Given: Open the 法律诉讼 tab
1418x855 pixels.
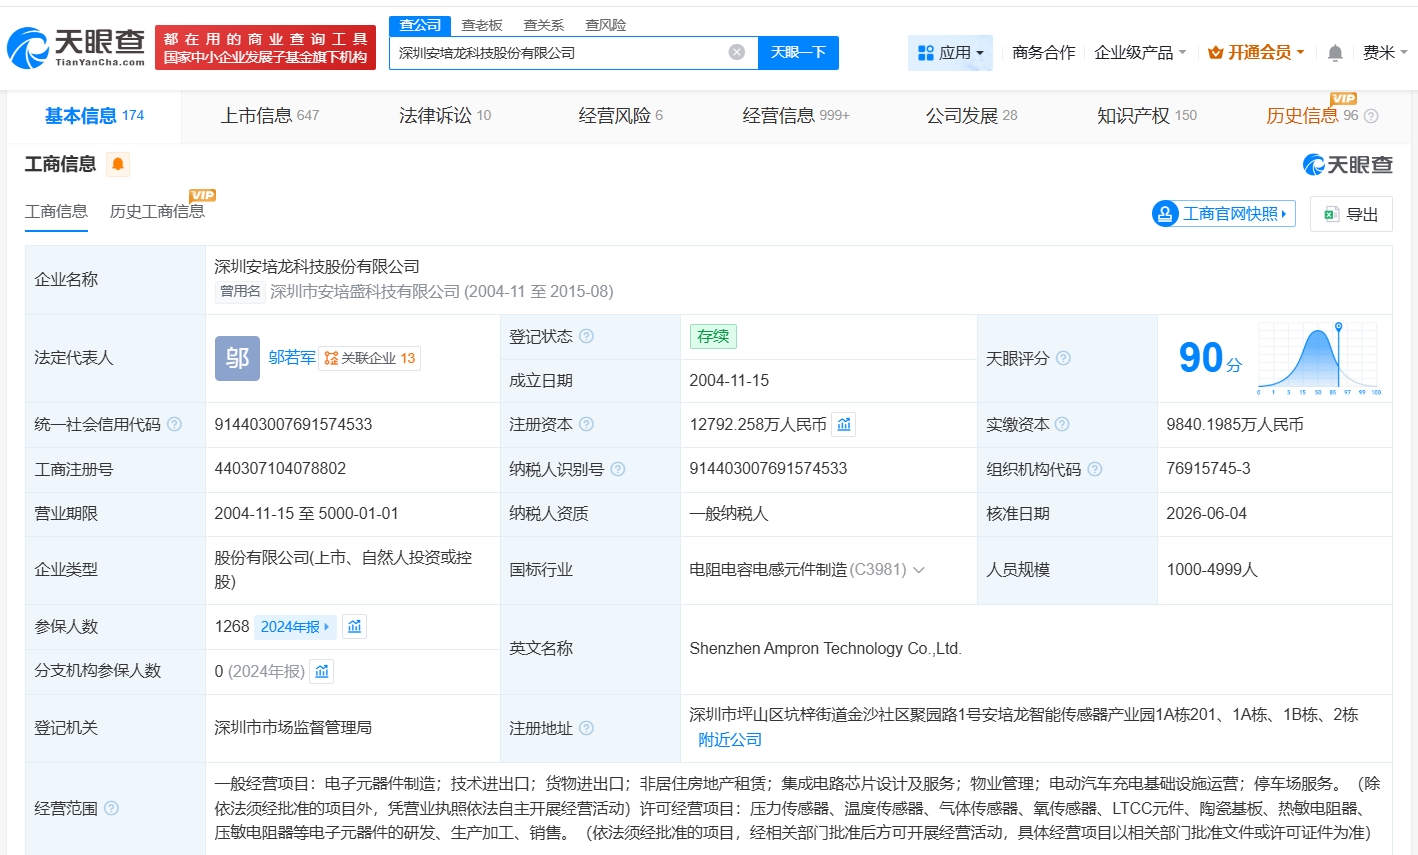Looking at the screenshot, I should (x=445, y=116).
